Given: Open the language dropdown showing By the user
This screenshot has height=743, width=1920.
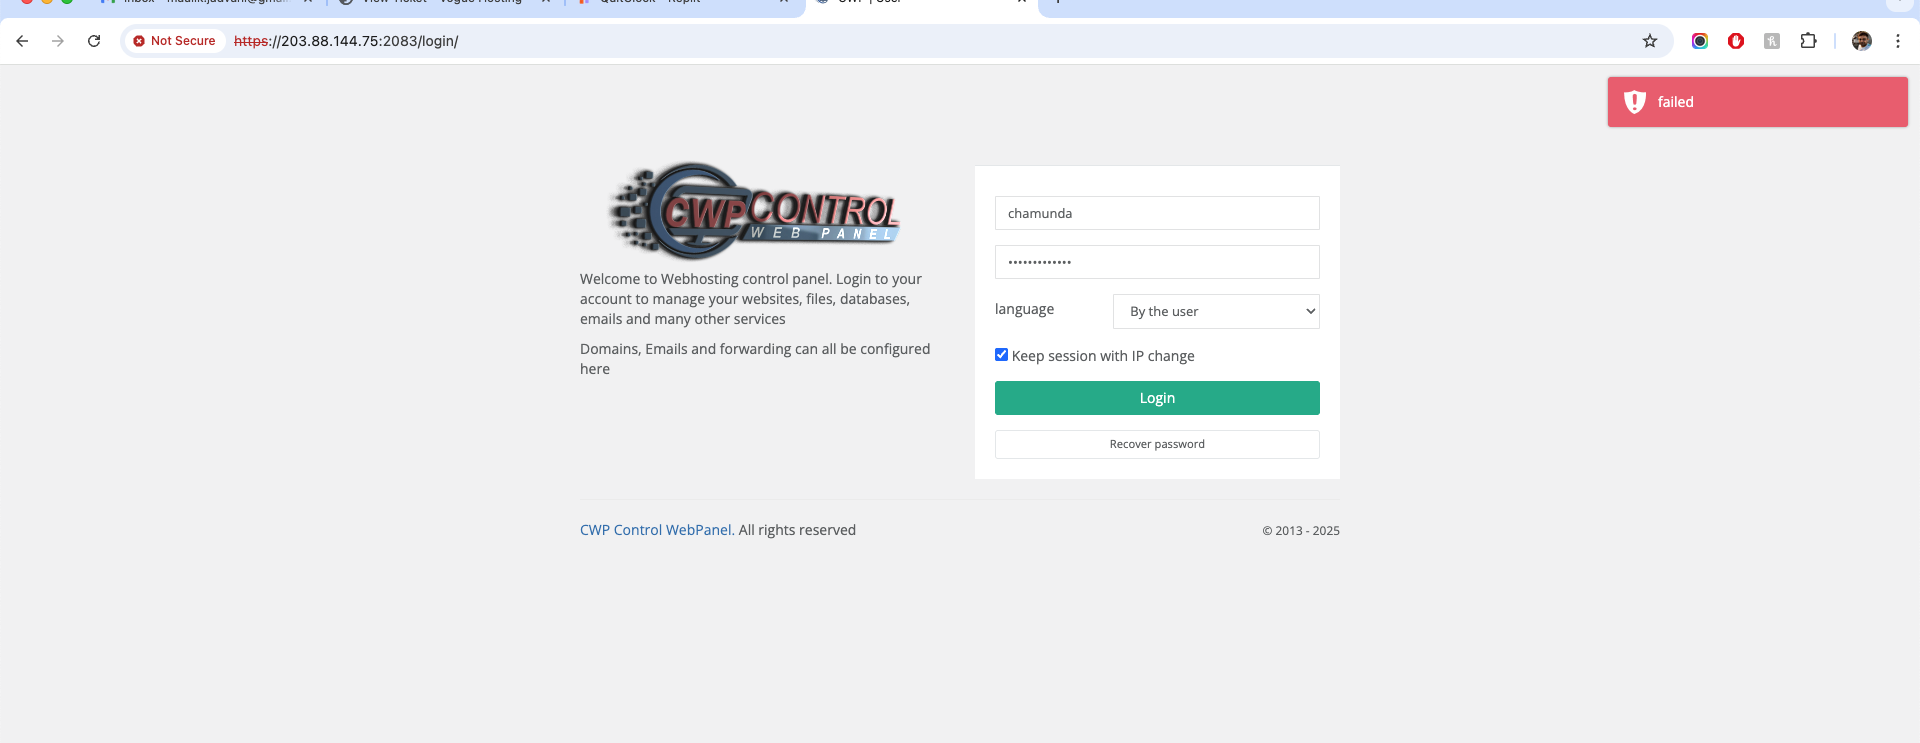Looking at the screenshot, I should coord(1216,311).
